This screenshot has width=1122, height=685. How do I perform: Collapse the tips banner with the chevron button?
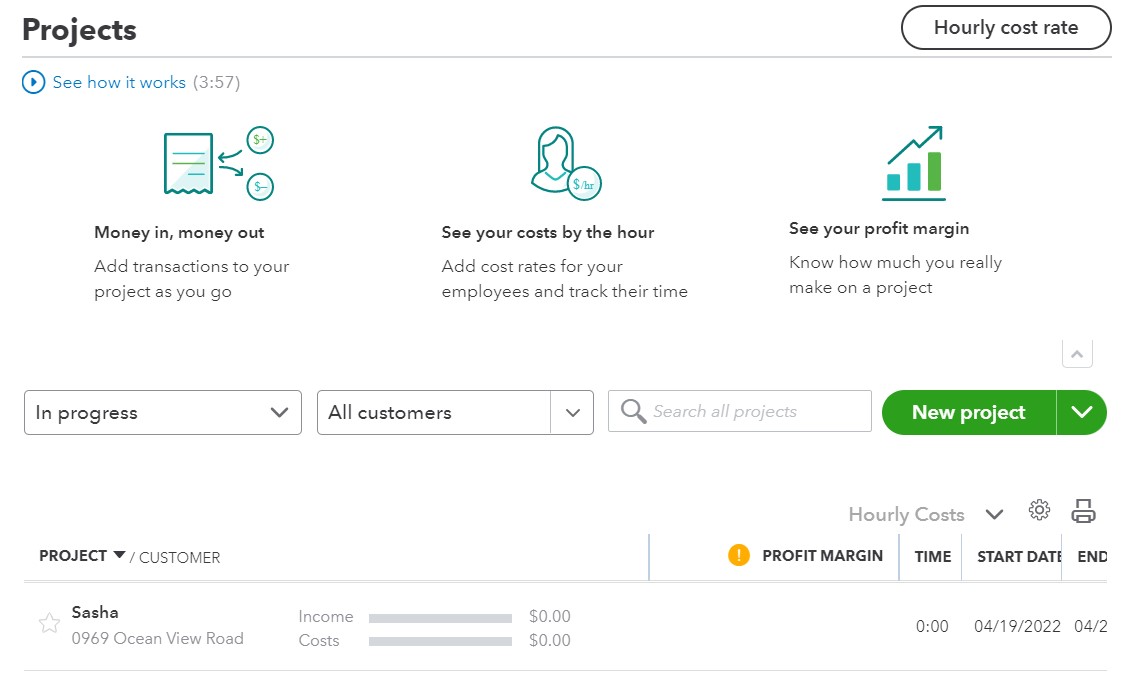pos(1077,353)
